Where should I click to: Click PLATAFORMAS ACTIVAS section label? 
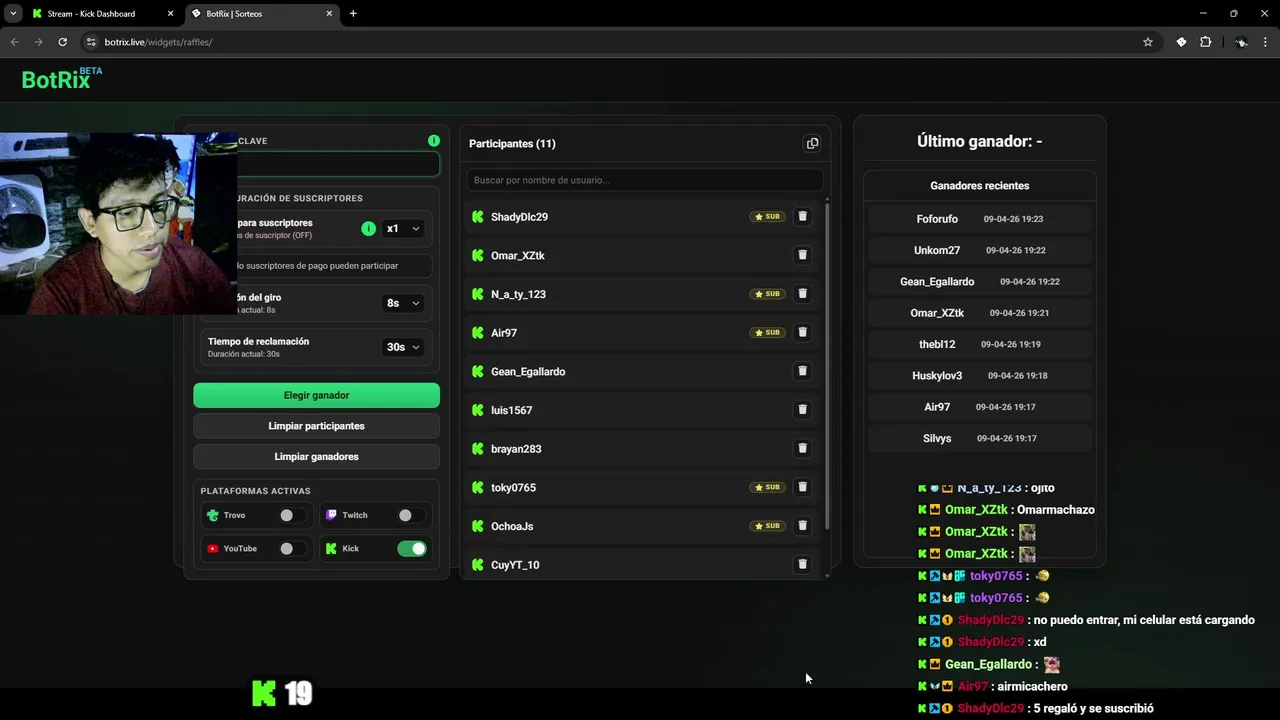(x=255, y=491)
